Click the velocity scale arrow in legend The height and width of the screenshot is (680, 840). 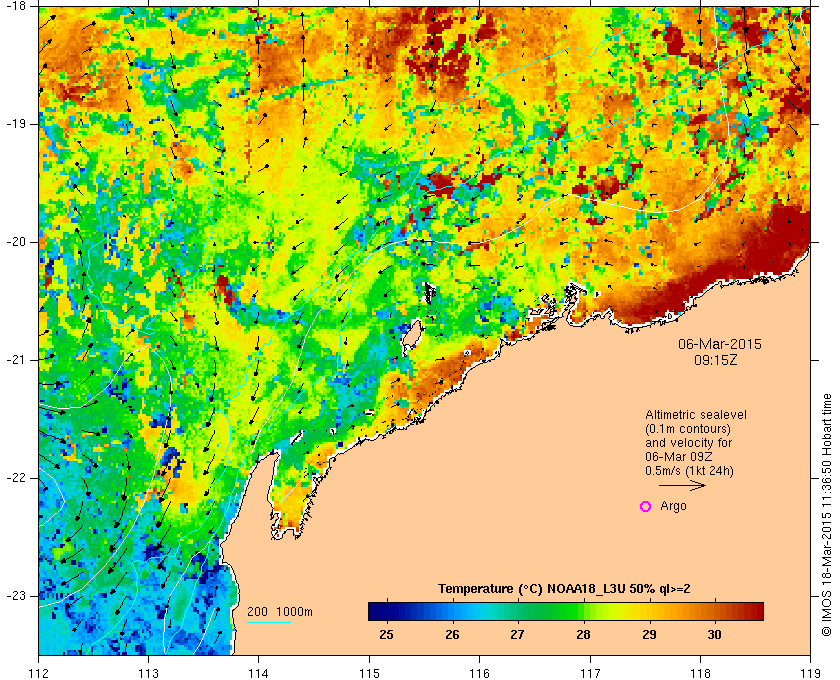pos(682,485)
